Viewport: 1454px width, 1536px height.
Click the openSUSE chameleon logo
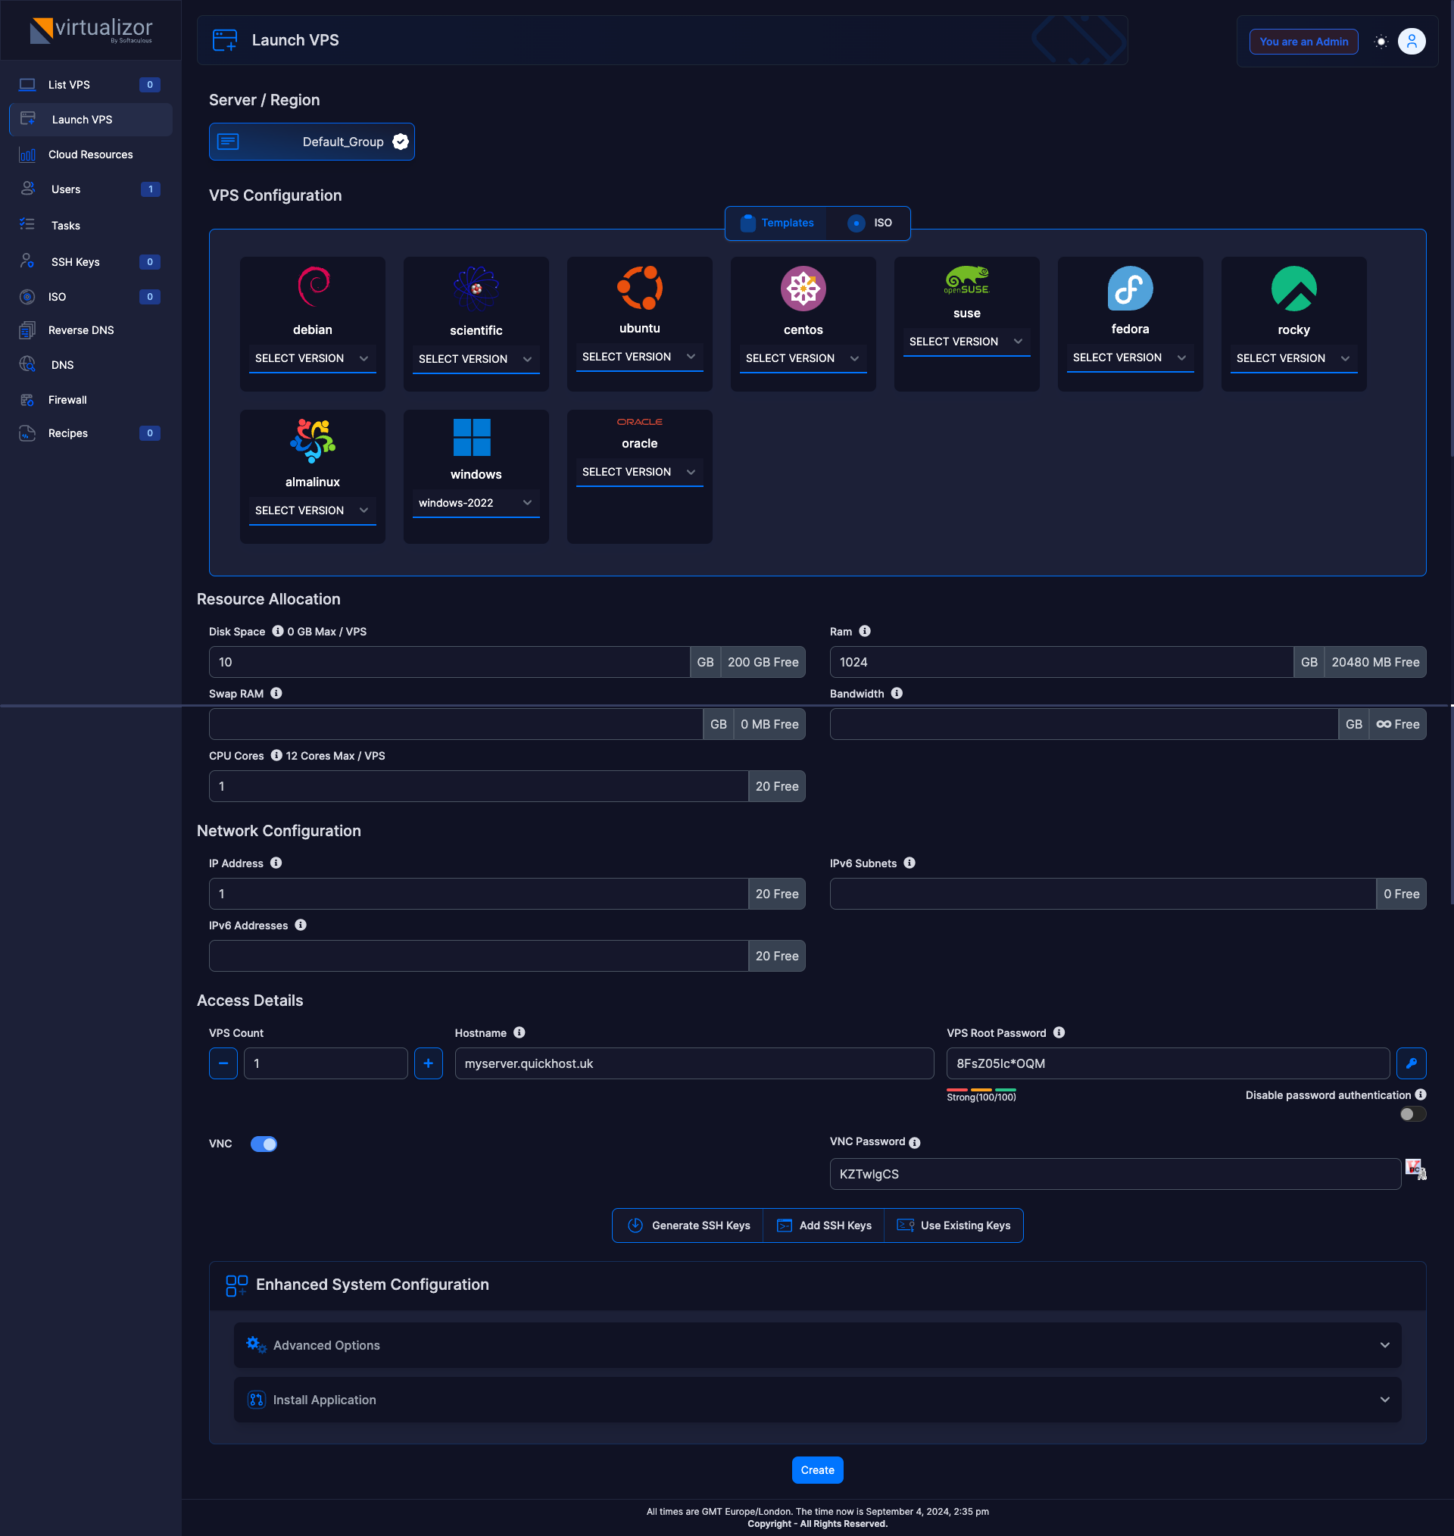pyautogui.click(x=967, y=280)
